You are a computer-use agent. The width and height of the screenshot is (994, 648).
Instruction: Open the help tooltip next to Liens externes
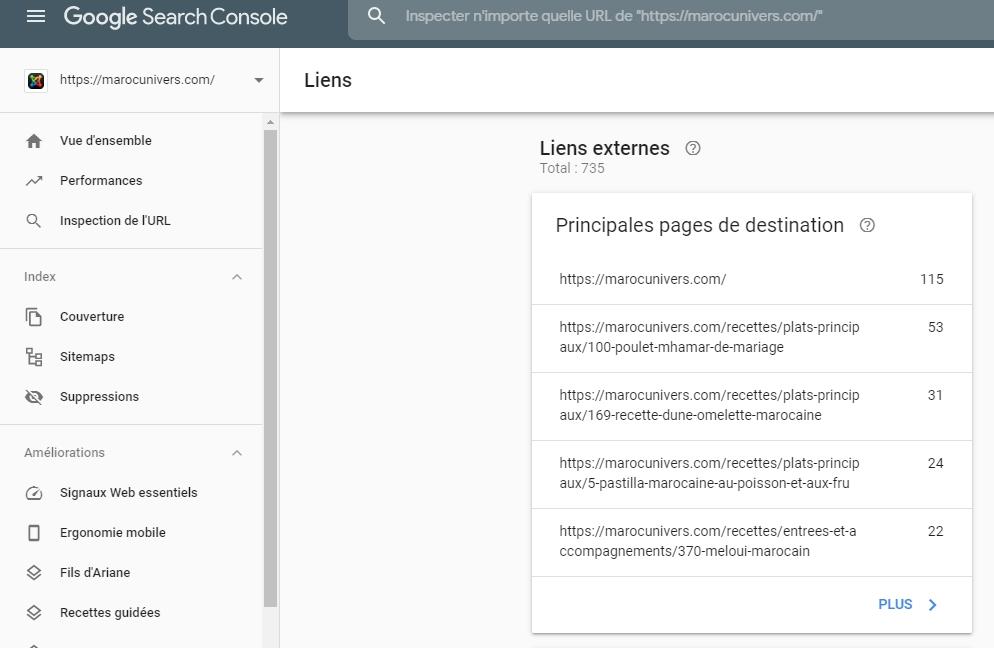pyautogui.click(x=693, y=148)
